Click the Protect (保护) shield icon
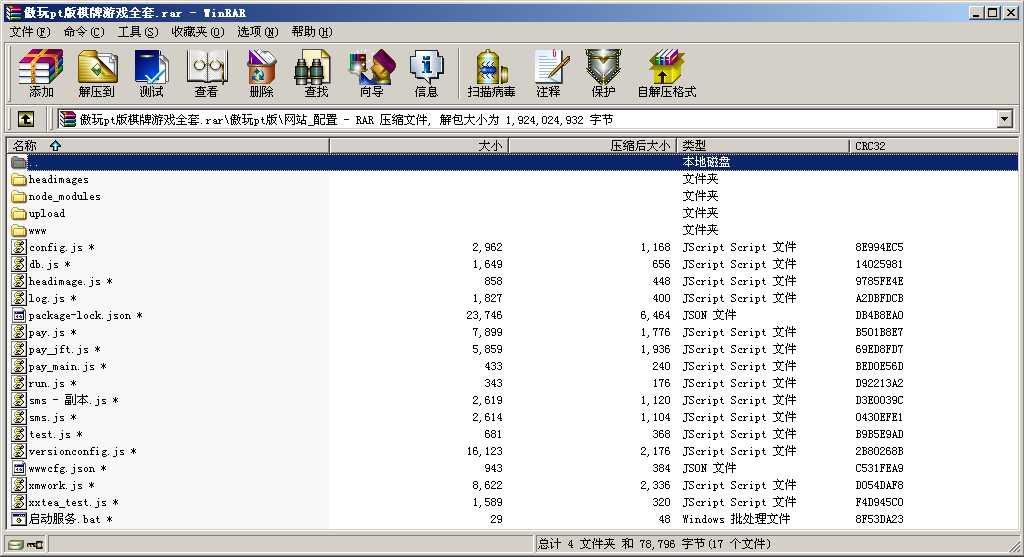The width and height of the screenshot is (1024, 557). [603, 72]
